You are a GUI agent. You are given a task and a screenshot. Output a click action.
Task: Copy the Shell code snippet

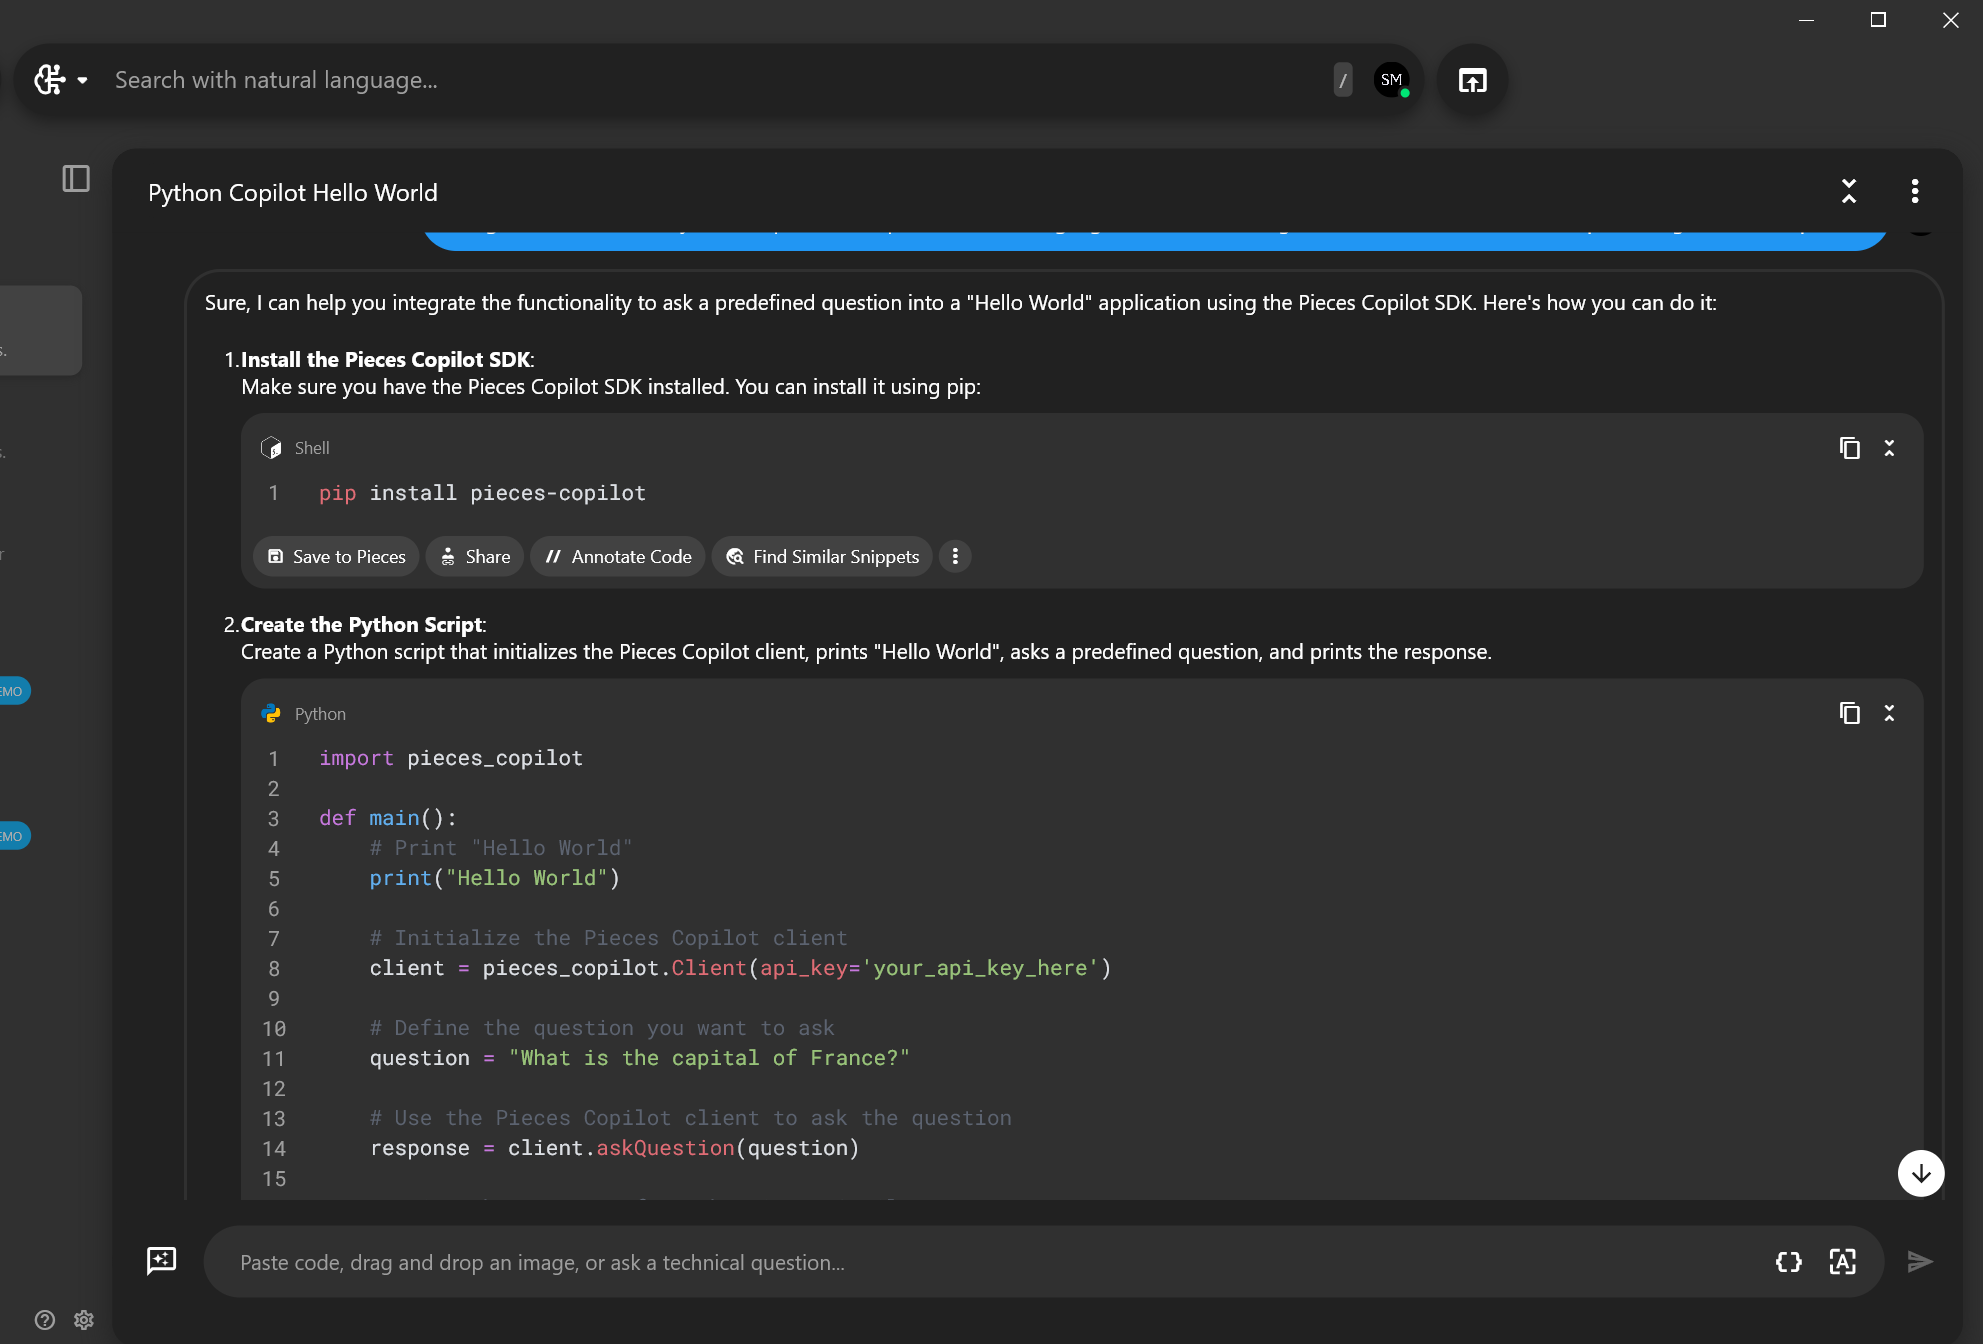1849,448
